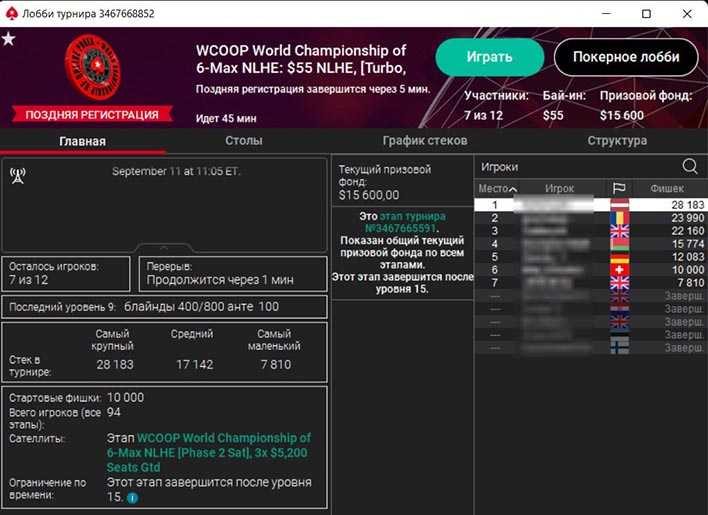Click the Самый маленький stack value

coord(275,364)
